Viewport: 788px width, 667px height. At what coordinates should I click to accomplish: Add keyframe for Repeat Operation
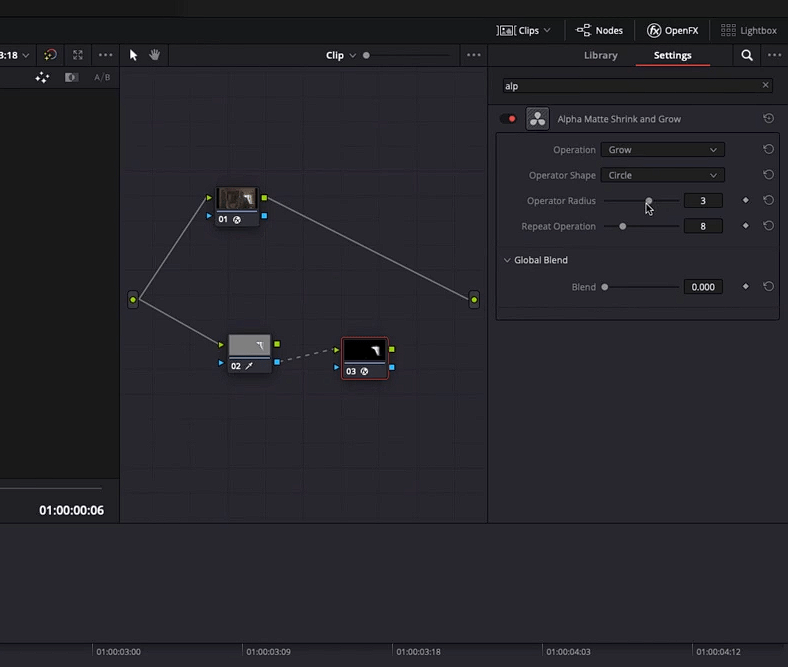coord(745,227)
